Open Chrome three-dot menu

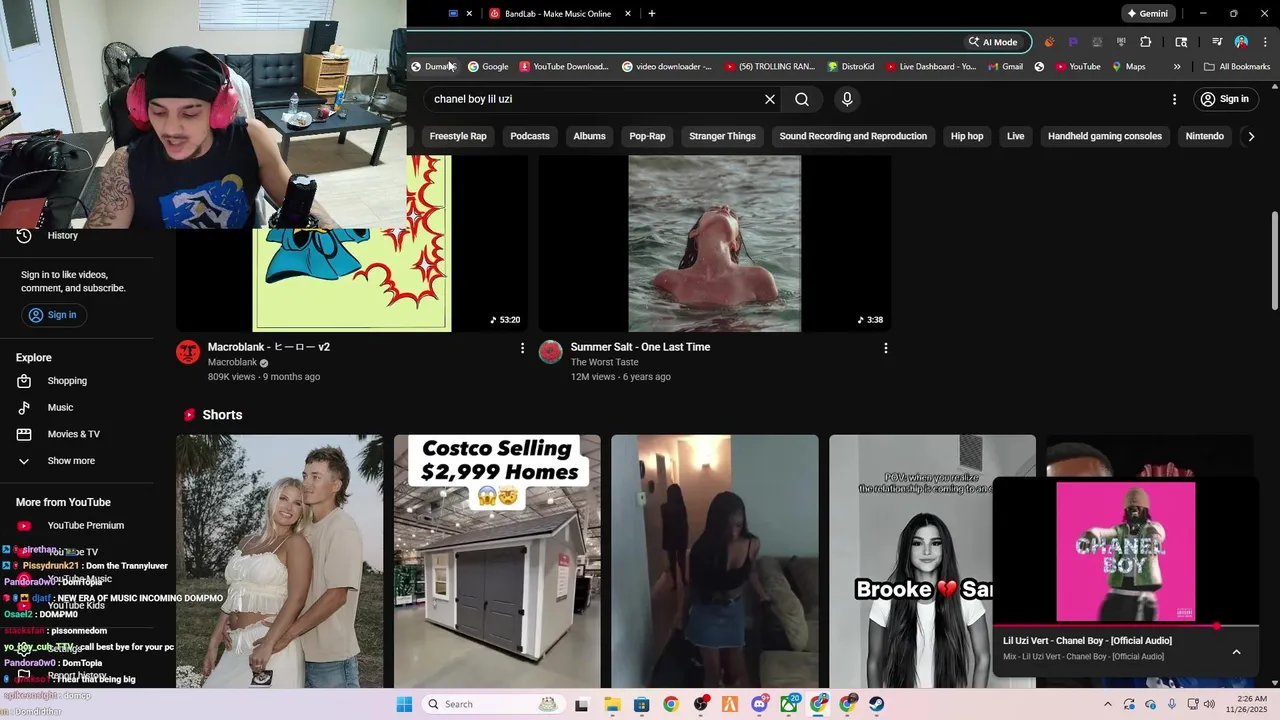1265,42
